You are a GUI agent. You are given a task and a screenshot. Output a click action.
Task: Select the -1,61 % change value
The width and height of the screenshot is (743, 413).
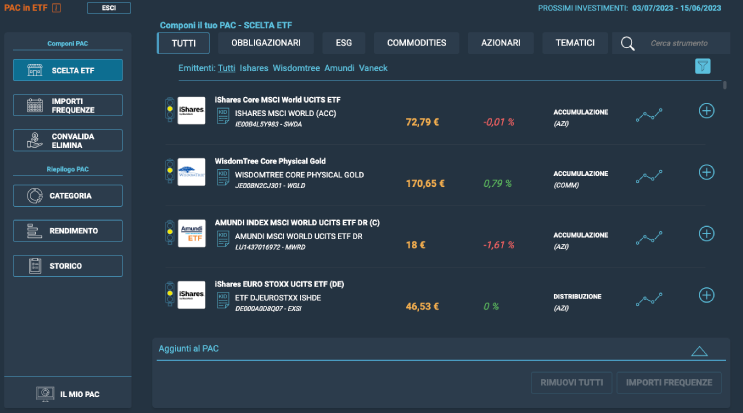click(x=498, y=245)
